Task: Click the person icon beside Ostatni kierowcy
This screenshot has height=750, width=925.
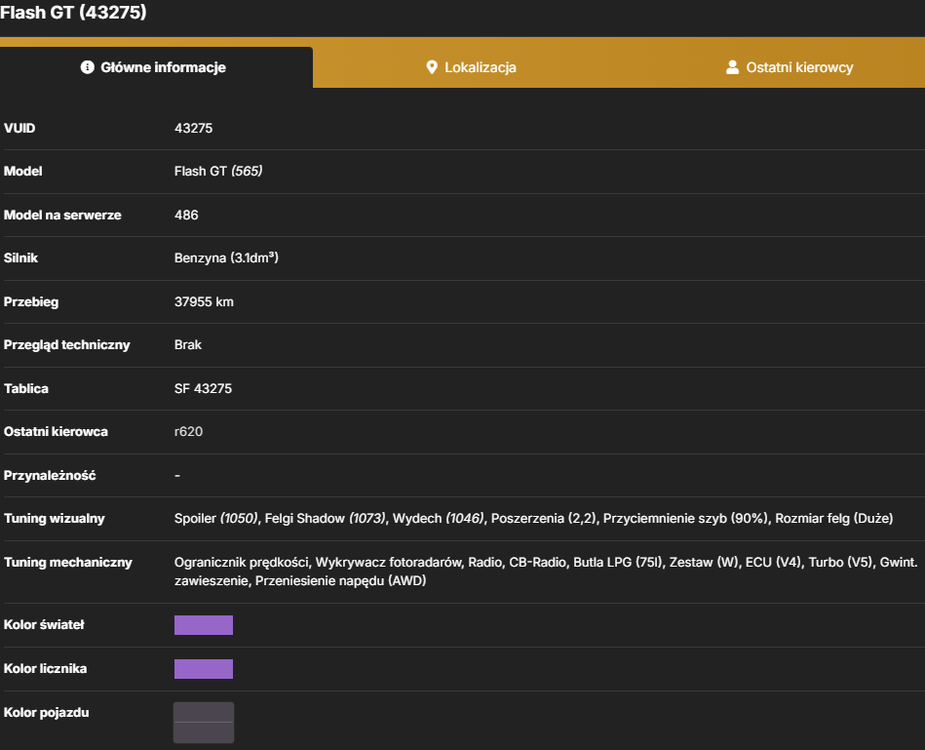Action: click(732, 67)
